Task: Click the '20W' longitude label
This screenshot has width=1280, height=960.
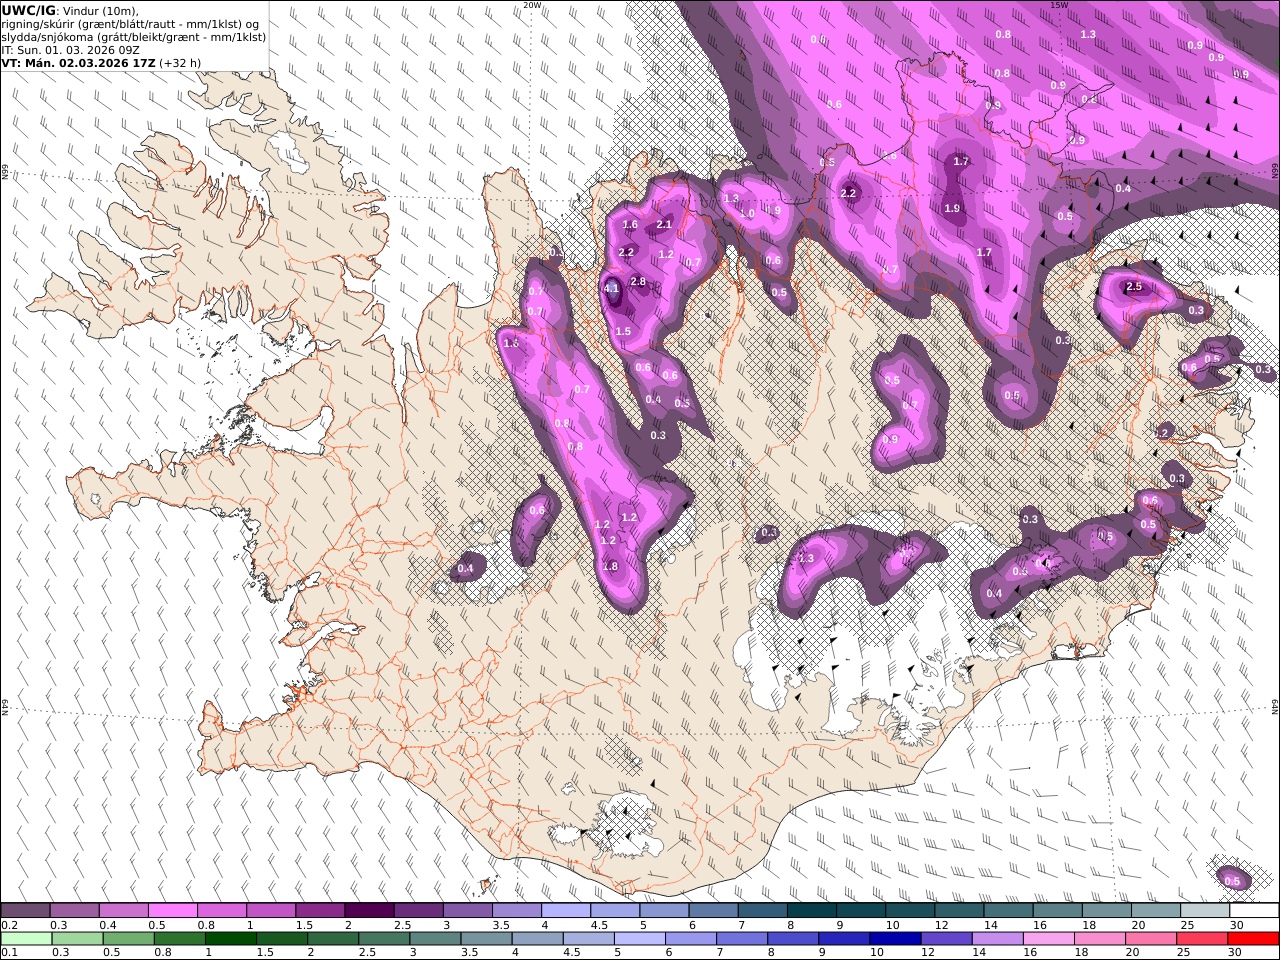Action: (x=532, y=5)
